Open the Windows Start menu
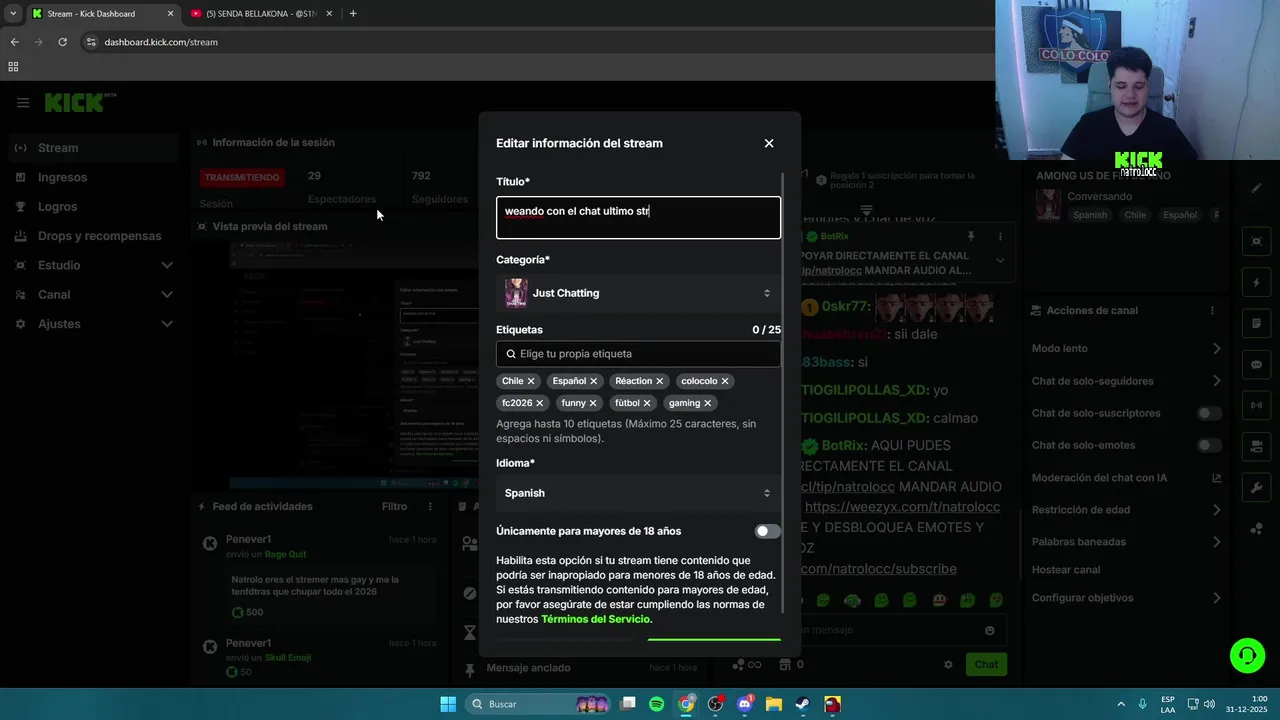The height and width of the screenshot is (720, 1280). pyautogui.click(x=448, y=704)
